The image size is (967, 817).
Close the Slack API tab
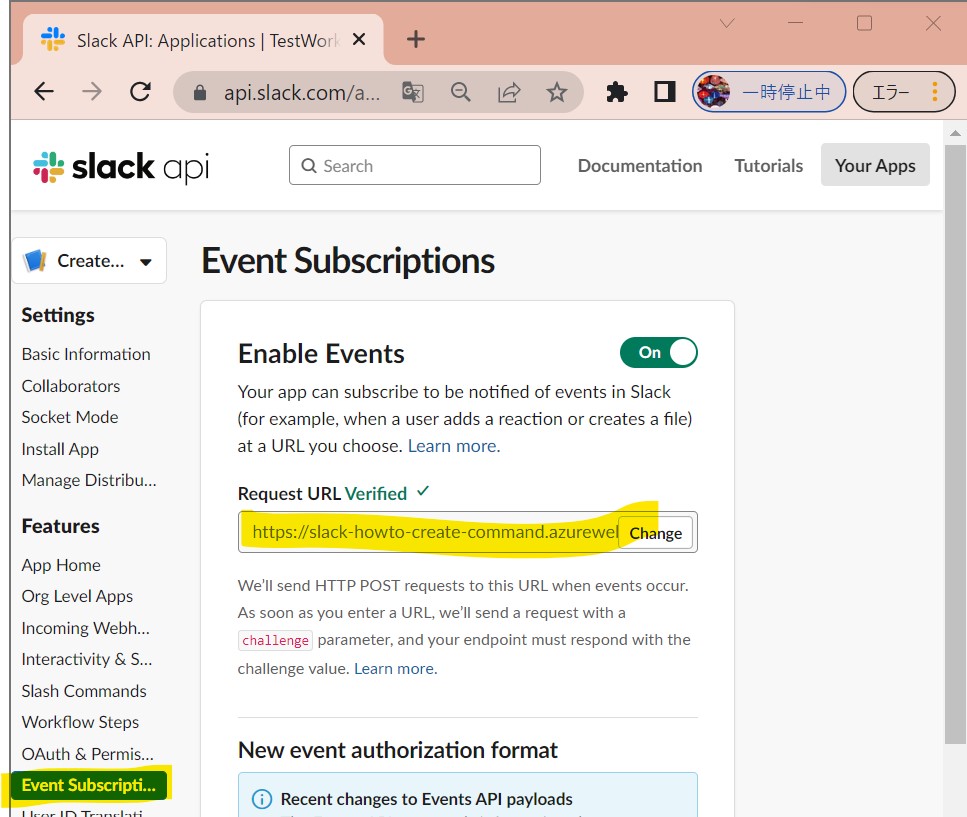coord(359,40)
